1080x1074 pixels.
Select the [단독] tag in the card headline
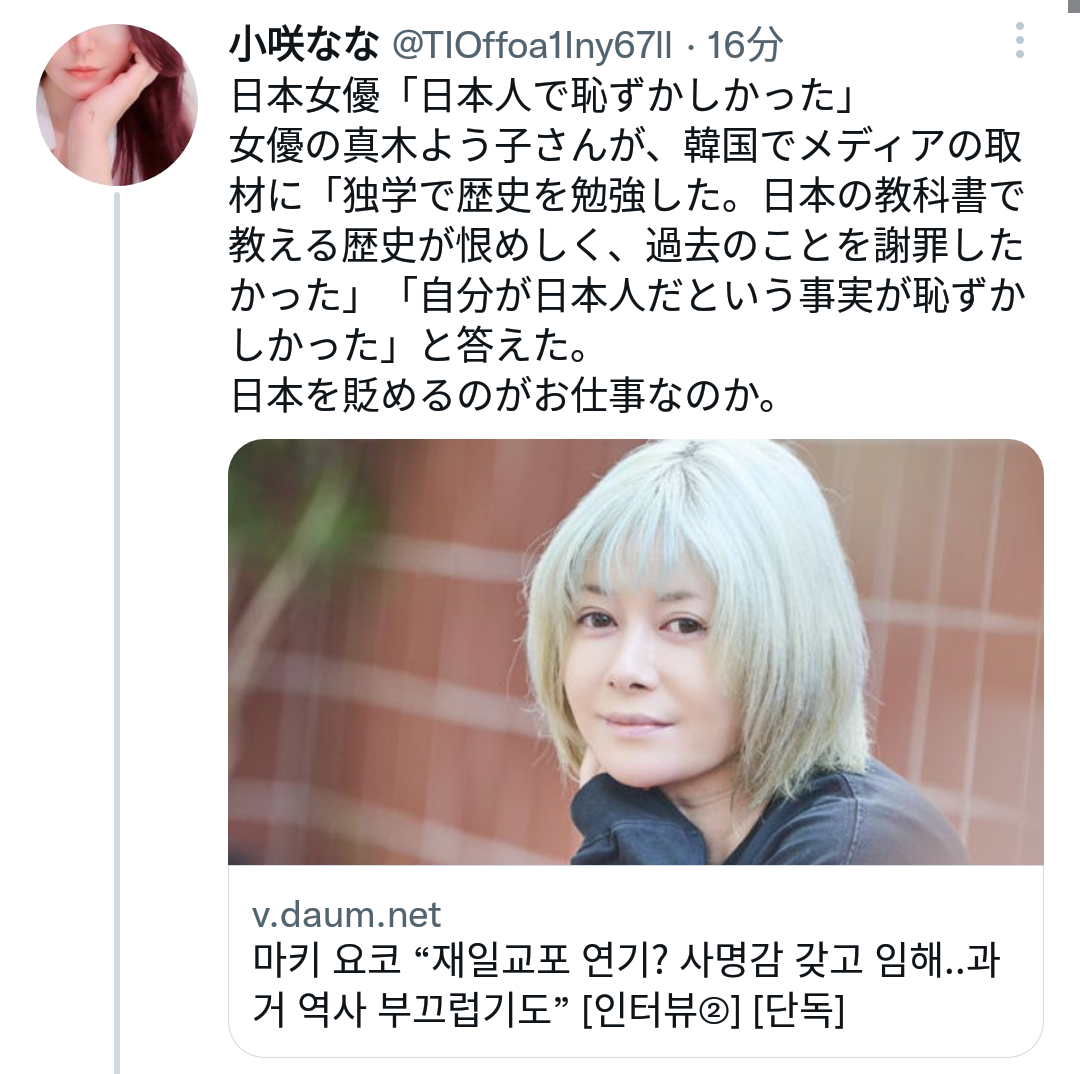[x=800, y=1011]
